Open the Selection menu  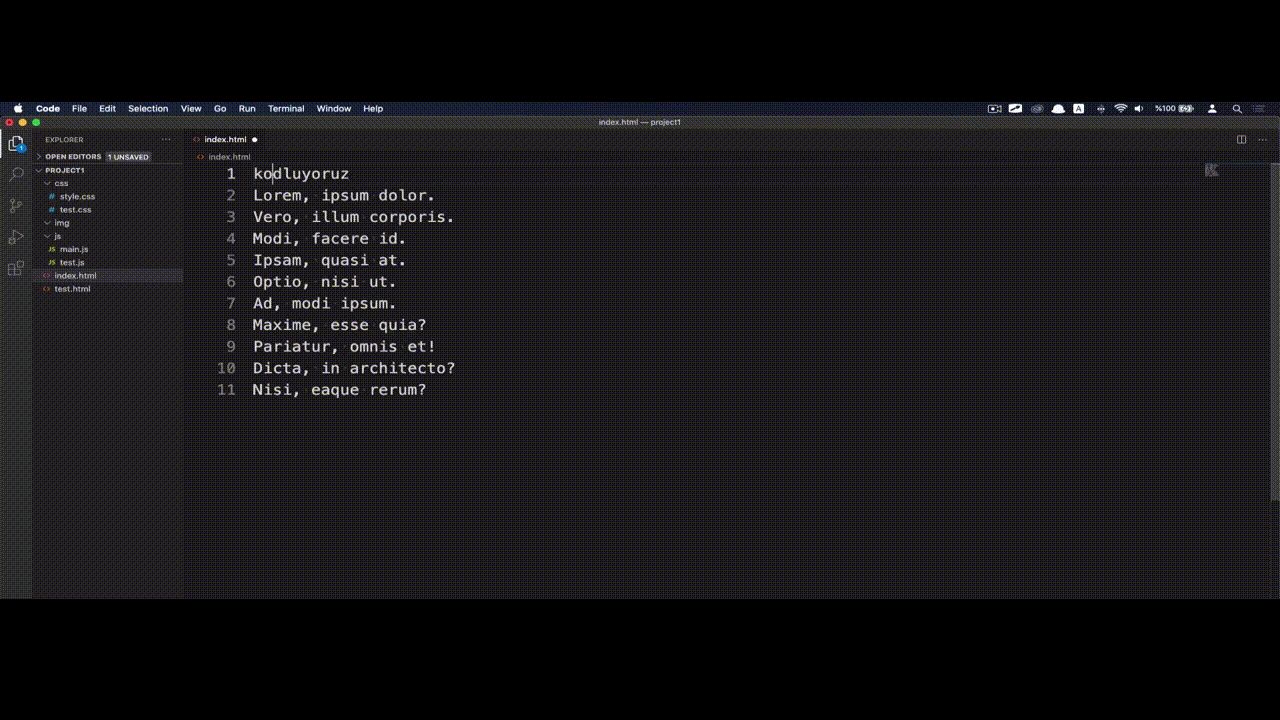148,109
